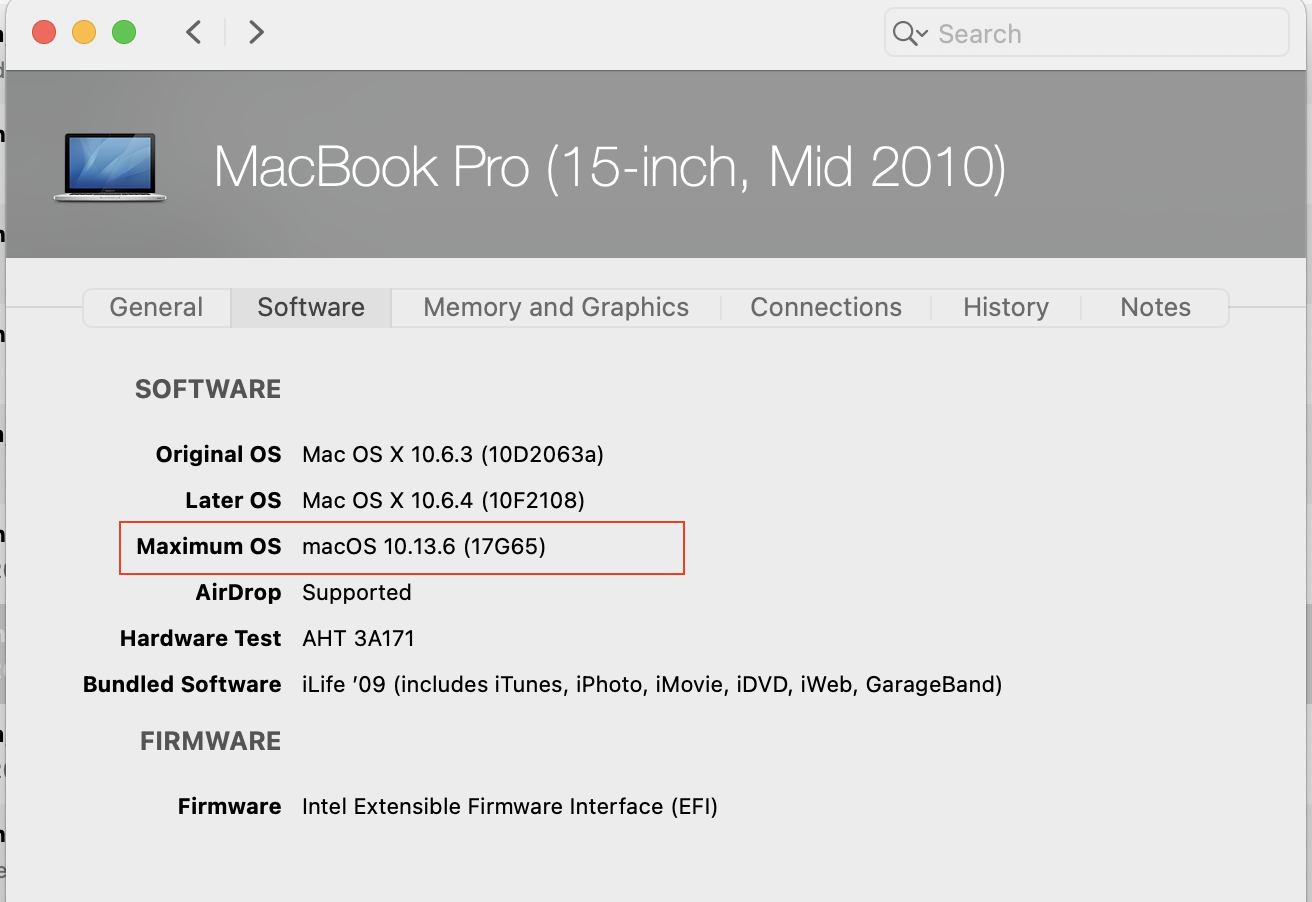This screenshot has height=902, width=1312.
Task: Click the Mac OS X 10.6.3 Original OS value
Action: tap(453, 455)
